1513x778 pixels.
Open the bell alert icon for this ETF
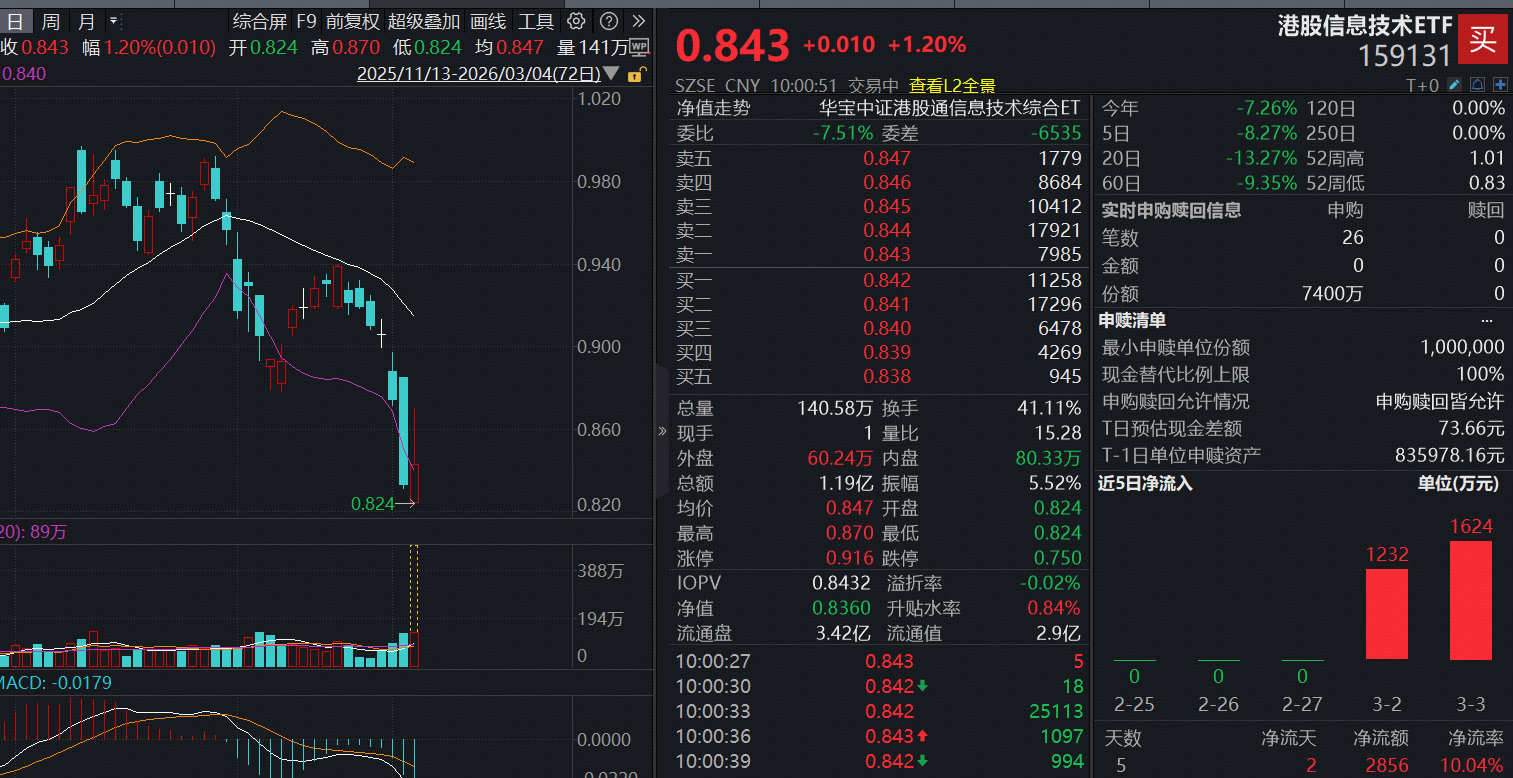(1476, 86)
